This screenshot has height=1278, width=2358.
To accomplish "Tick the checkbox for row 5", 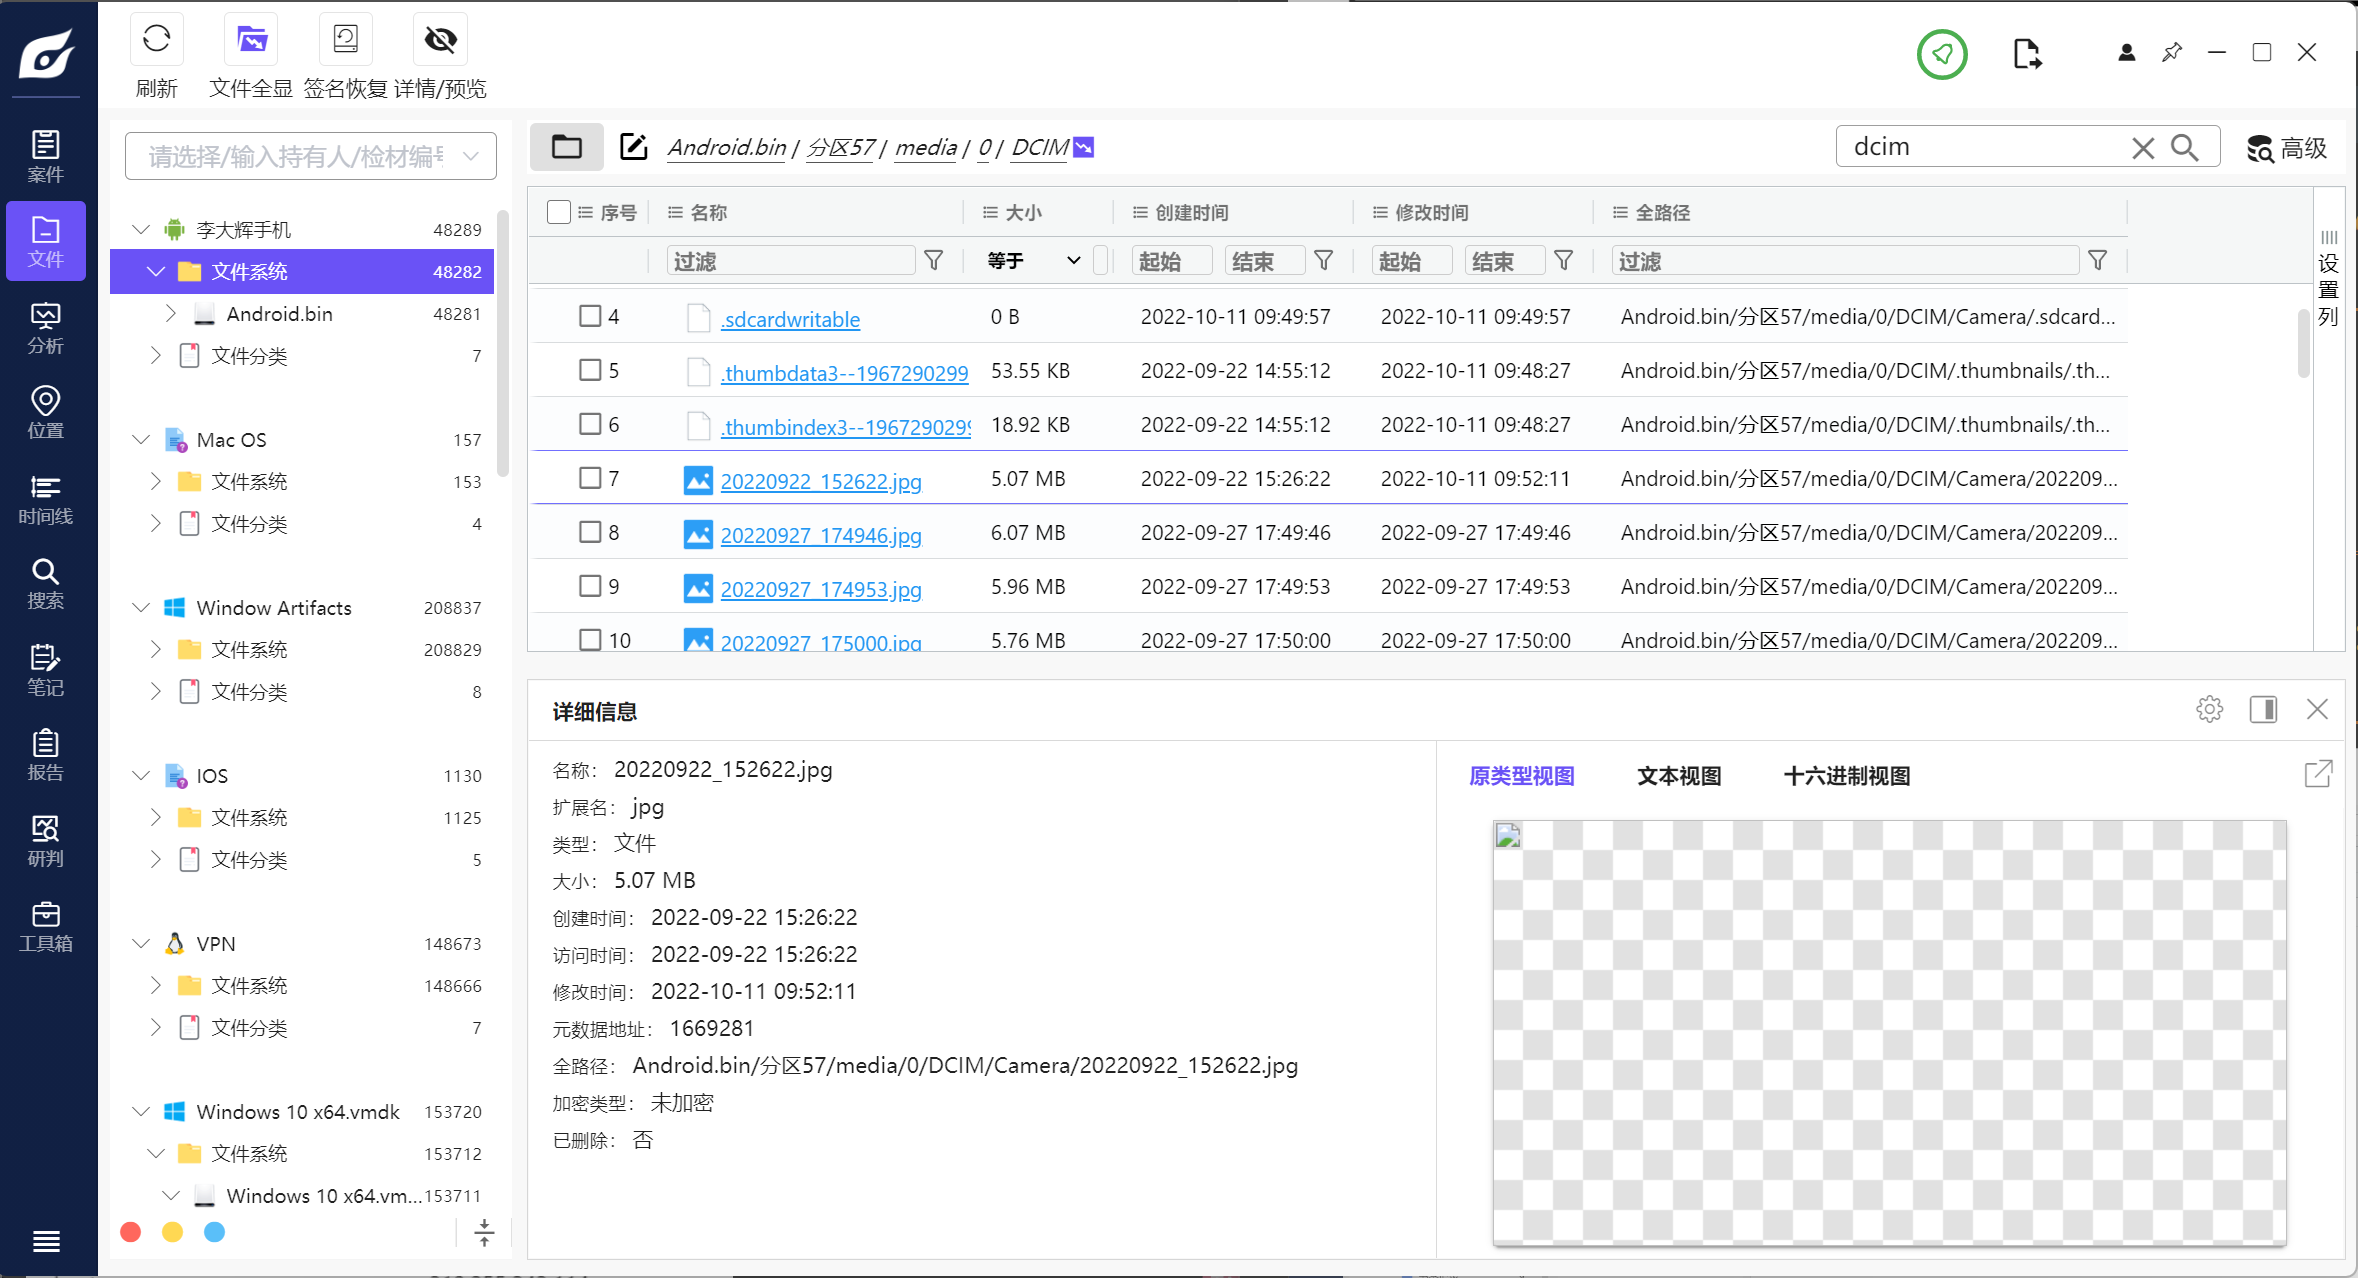I will point(590,370).
